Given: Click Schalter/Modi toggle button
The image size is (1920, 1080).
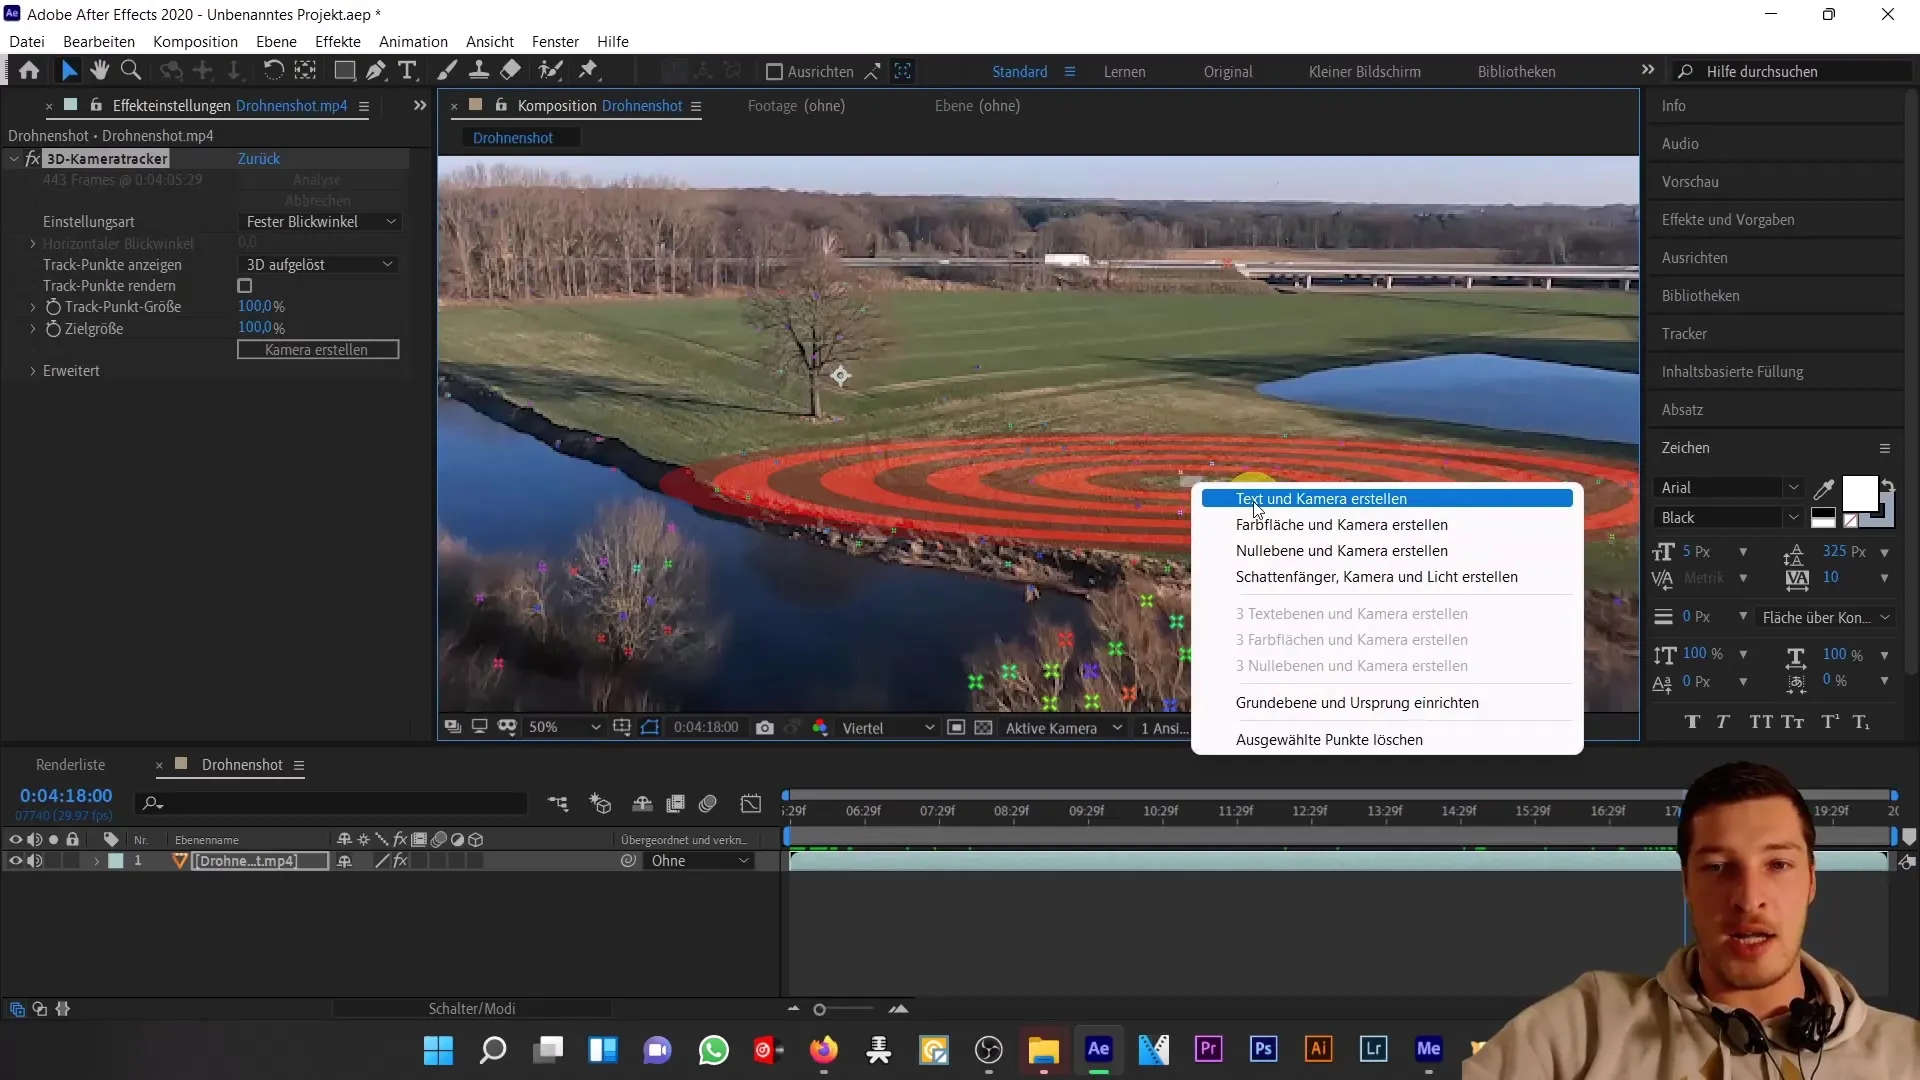Looking at the screenshot, I should point(472,1009).
